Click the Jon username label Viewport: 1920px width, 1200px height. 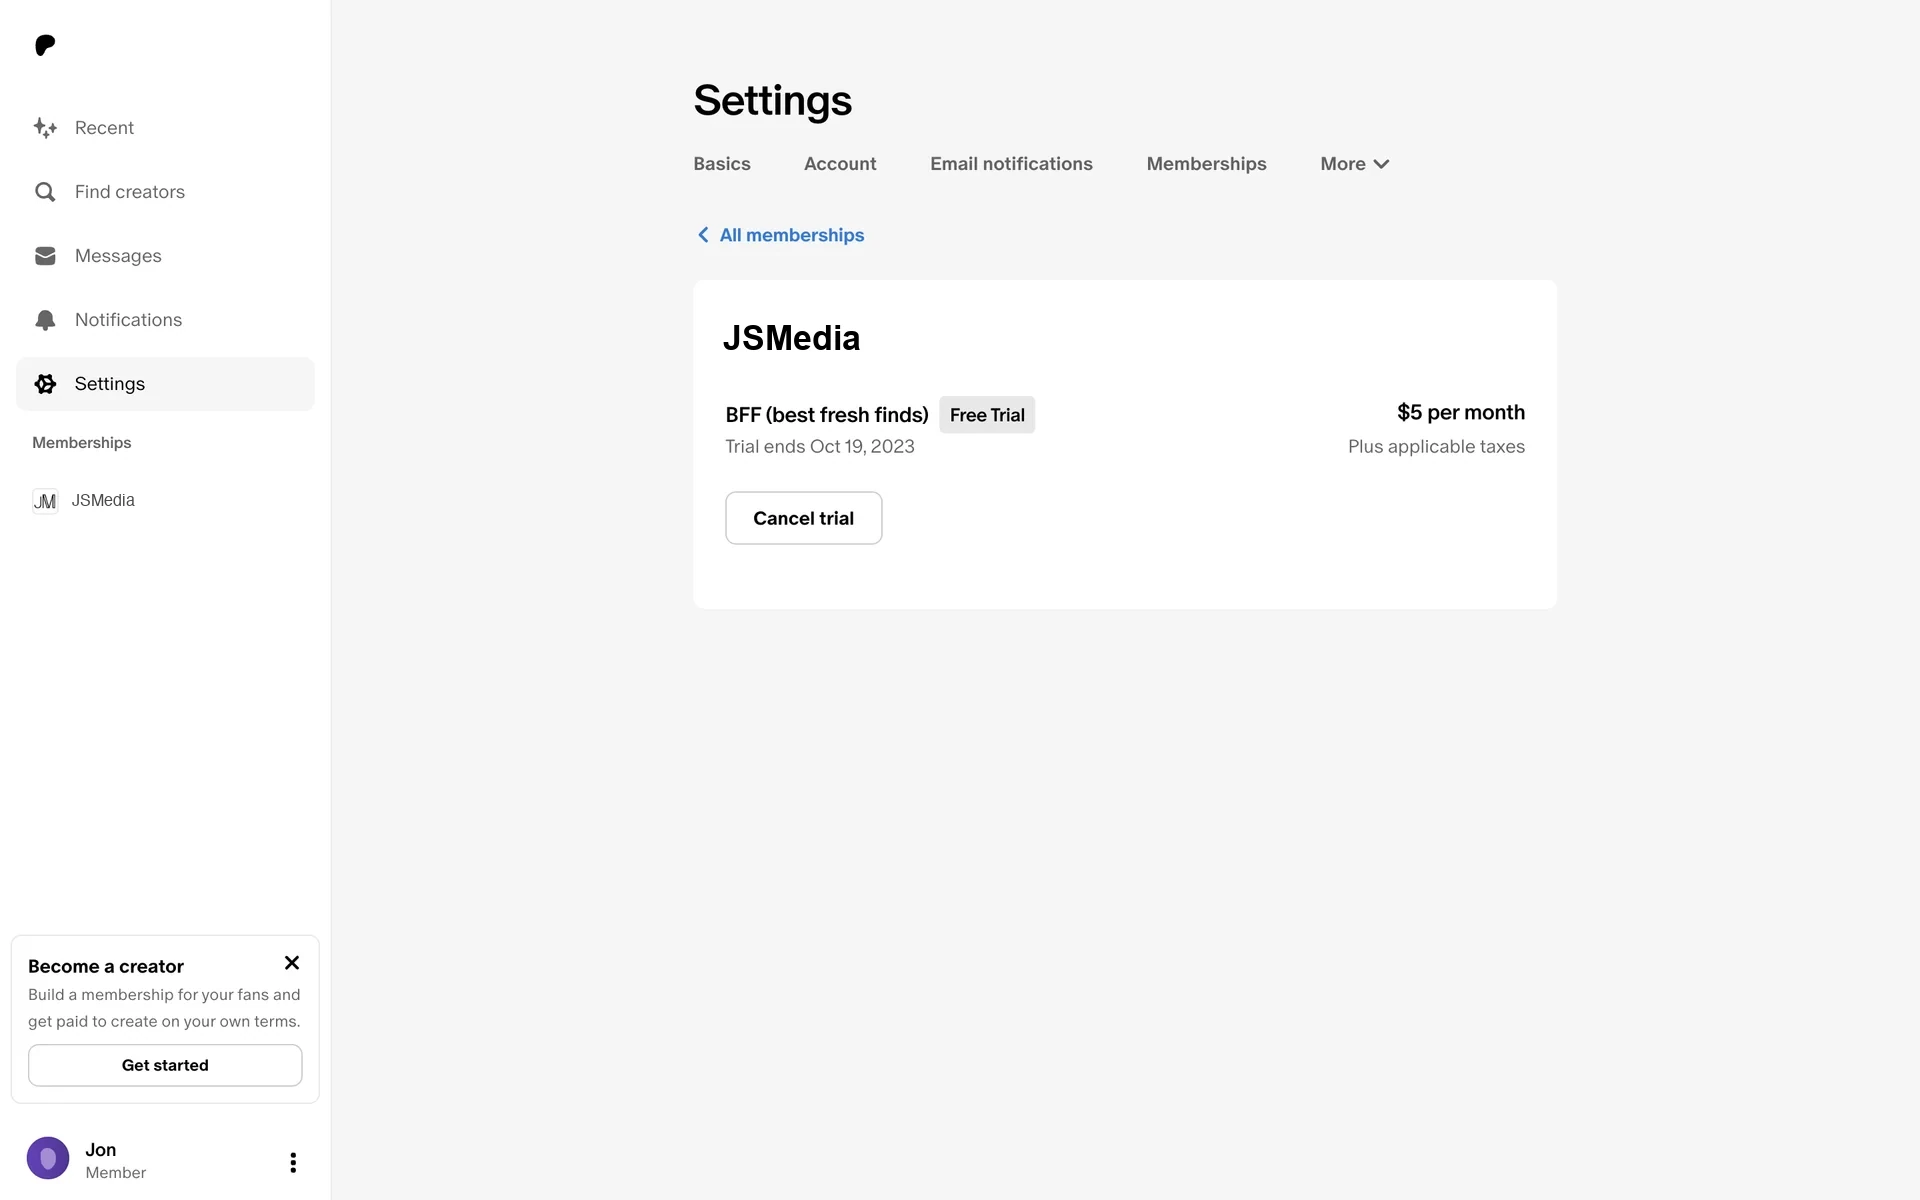101,1150
